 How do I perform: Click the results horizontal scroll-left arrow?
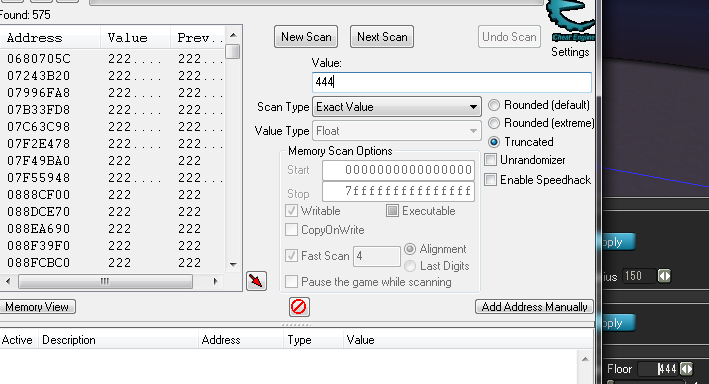click(8, 281)
